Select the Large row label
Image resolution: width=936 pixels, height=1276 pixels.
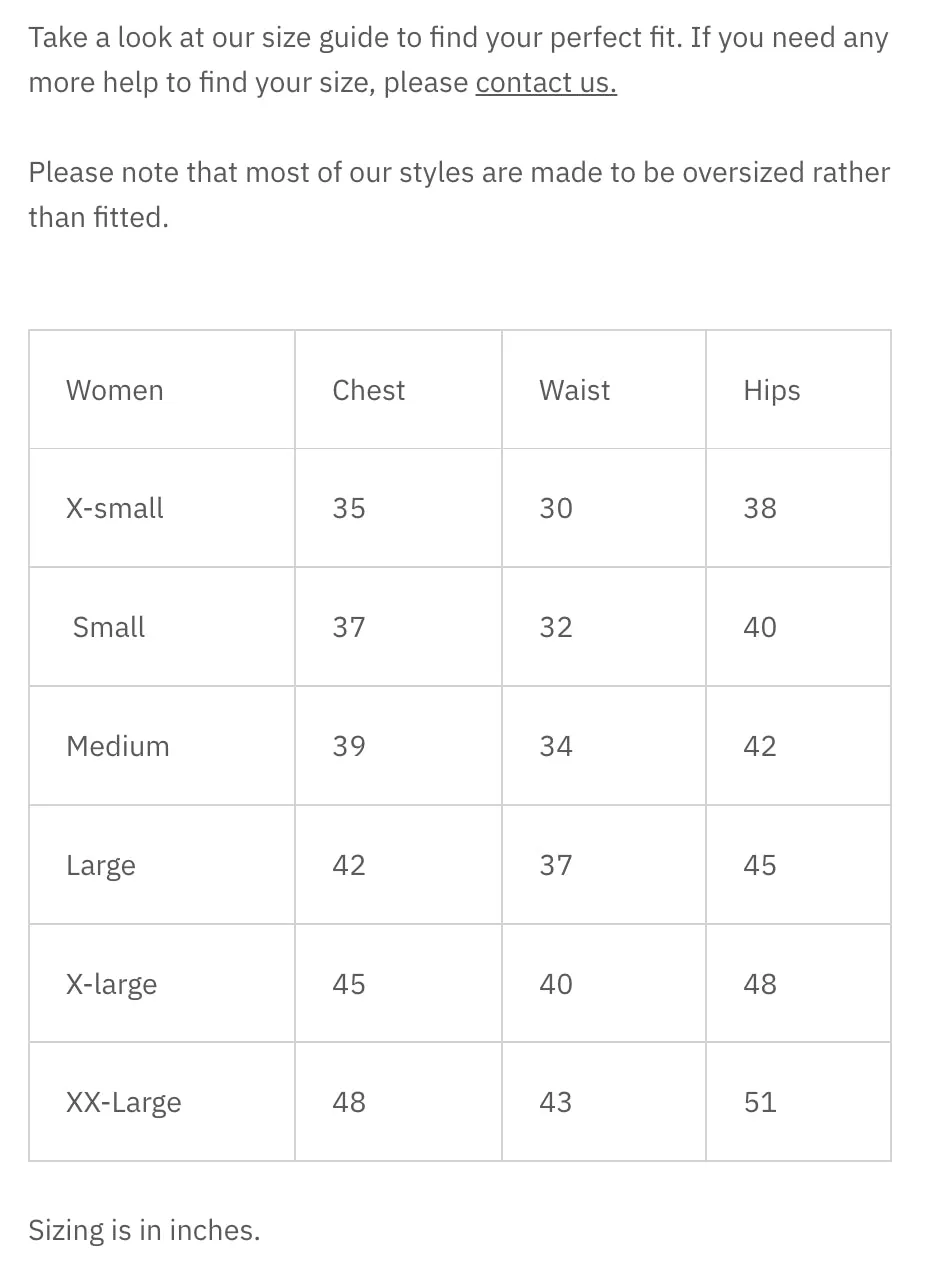(x=101, y=866)
